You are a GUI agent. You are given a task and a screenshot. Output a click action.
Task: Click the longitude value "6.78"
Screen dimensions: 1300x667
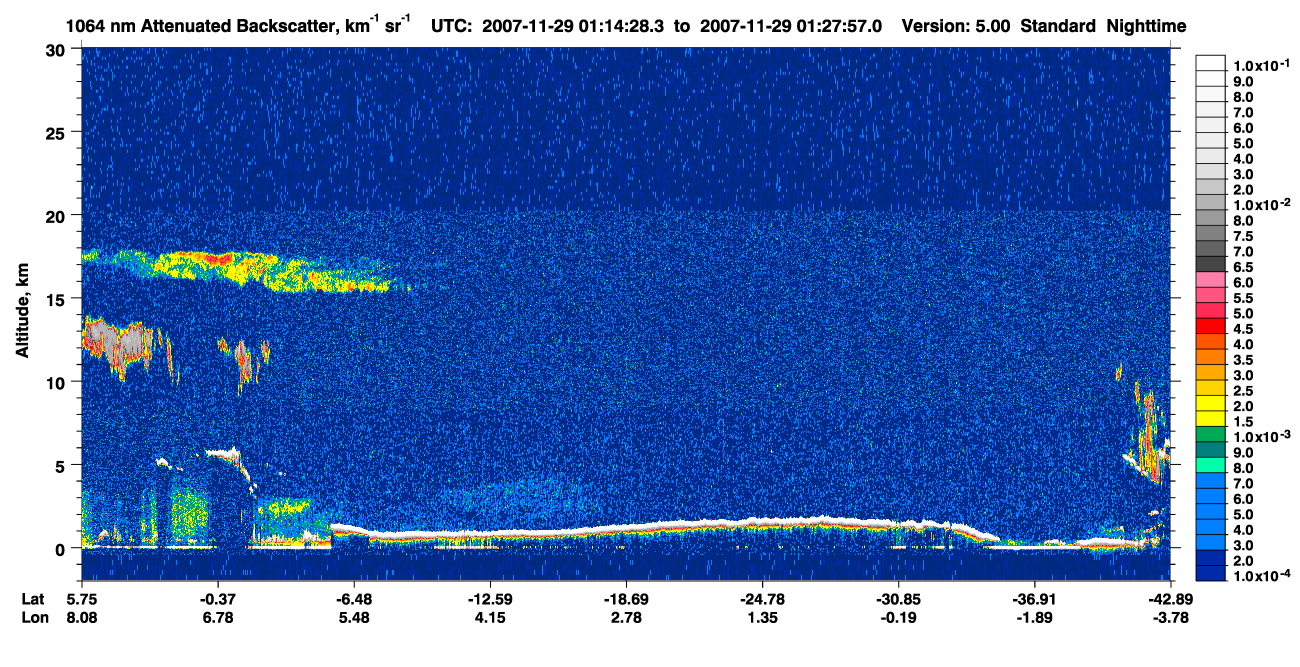(218, 617)
